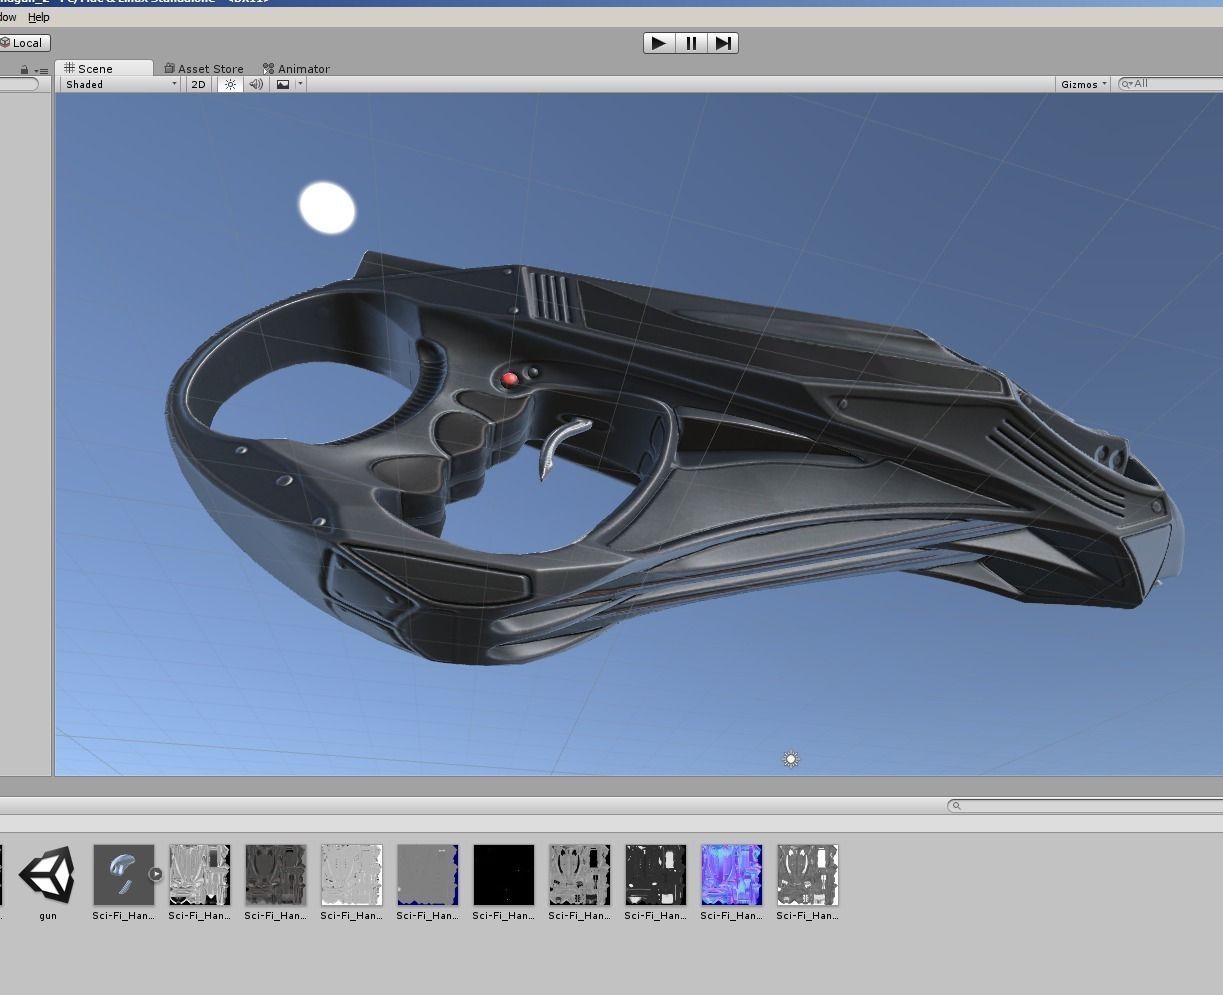The height and width of the screenshot is (995, 1223).
Task: Toggle scene lighting sun icon
Action: coord(230,85)
